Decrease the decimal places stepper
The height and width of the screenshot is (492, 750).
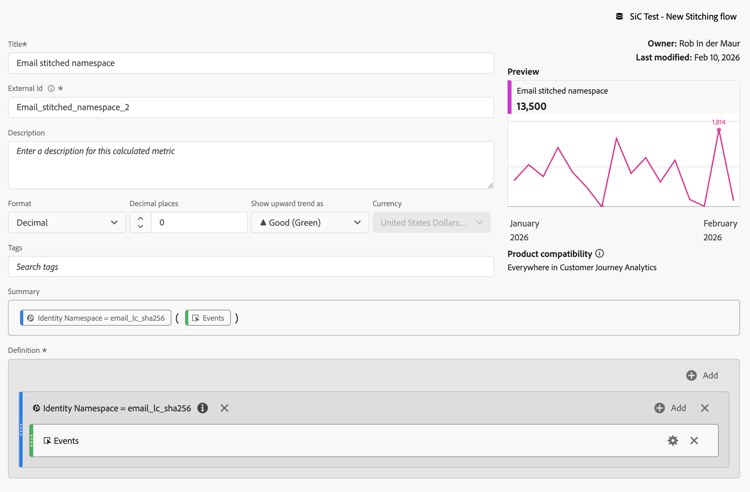[140, 227]
